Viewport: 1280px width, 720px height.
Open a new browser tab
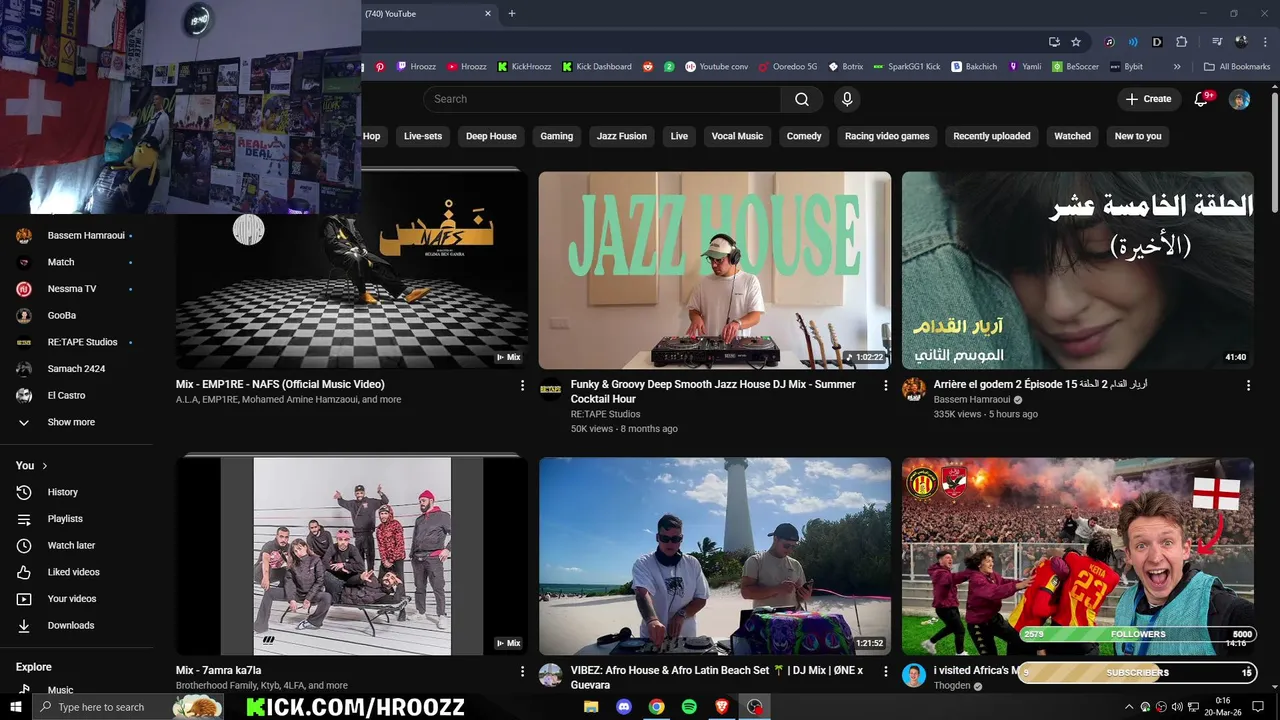[512, 14]
